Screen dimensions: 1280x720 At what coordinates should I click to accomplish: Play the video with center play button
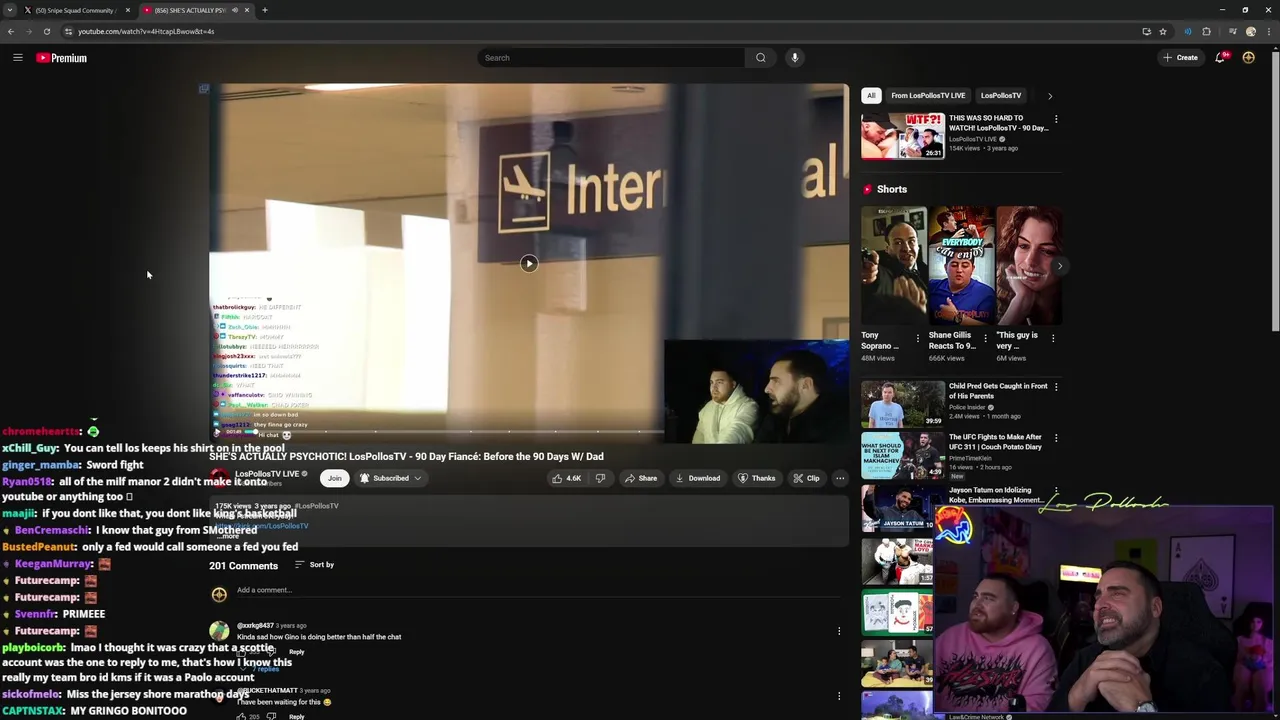pos(529,264)
